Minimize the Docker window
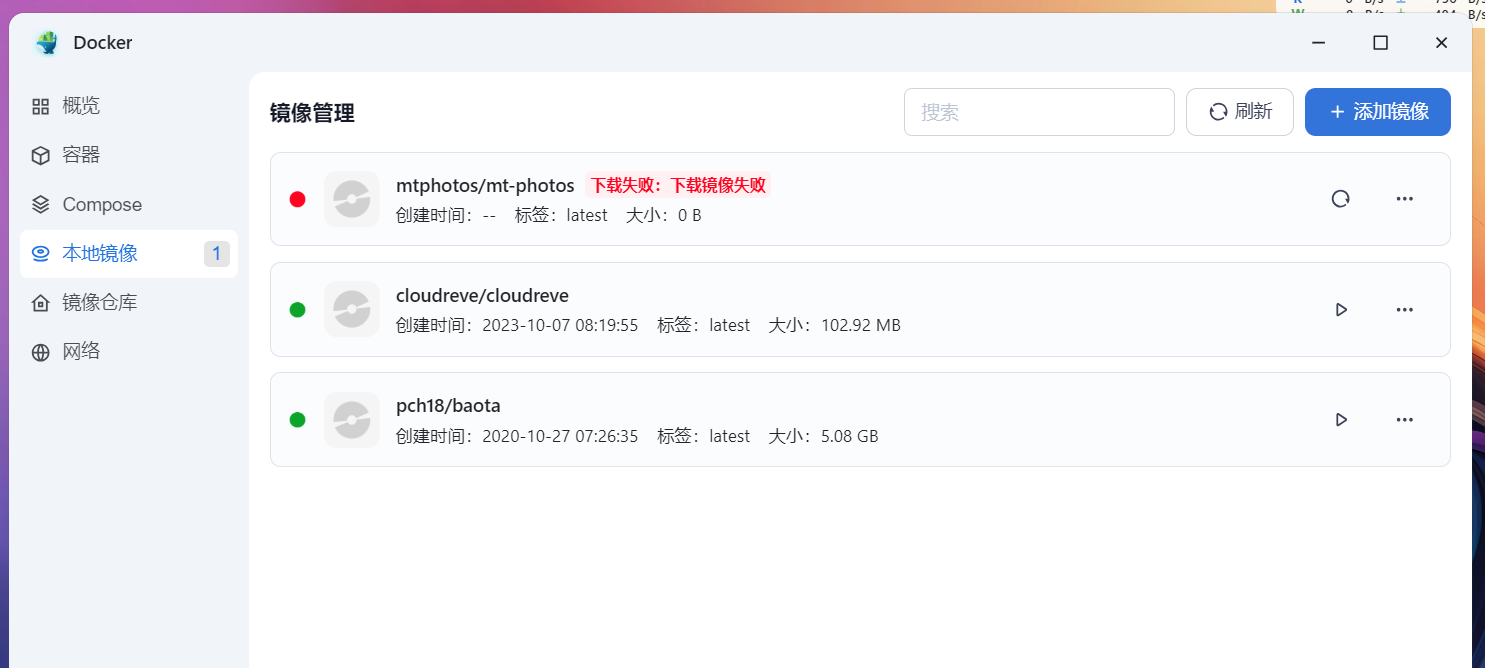Image resolution: width=1485 pixels, height=668 pixels. pyautogui.click(x=1319, y=43)
